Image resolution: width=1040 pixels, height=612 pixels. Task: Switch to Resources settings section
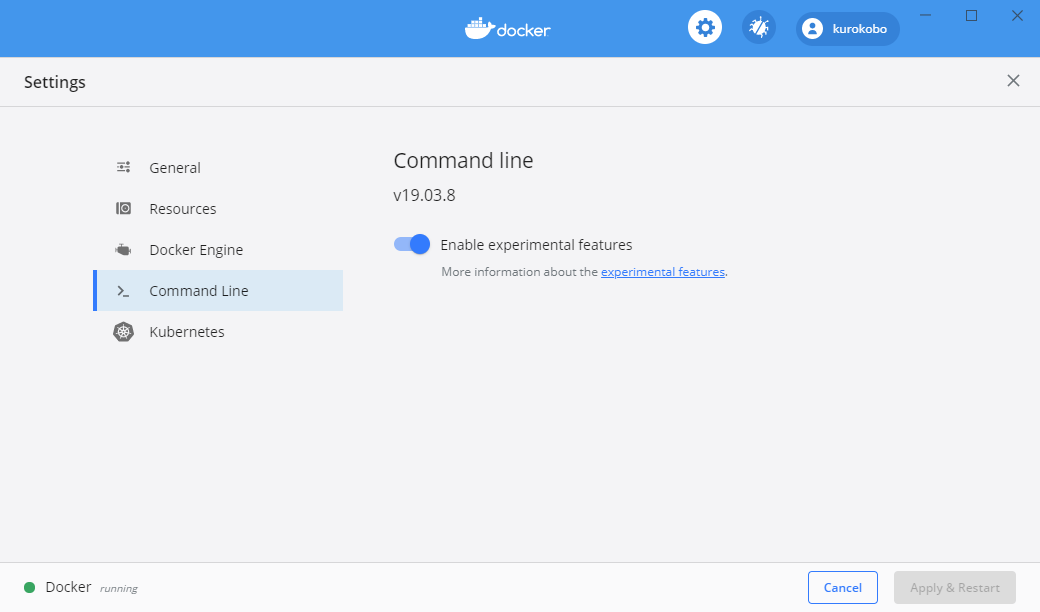(183, 209)
